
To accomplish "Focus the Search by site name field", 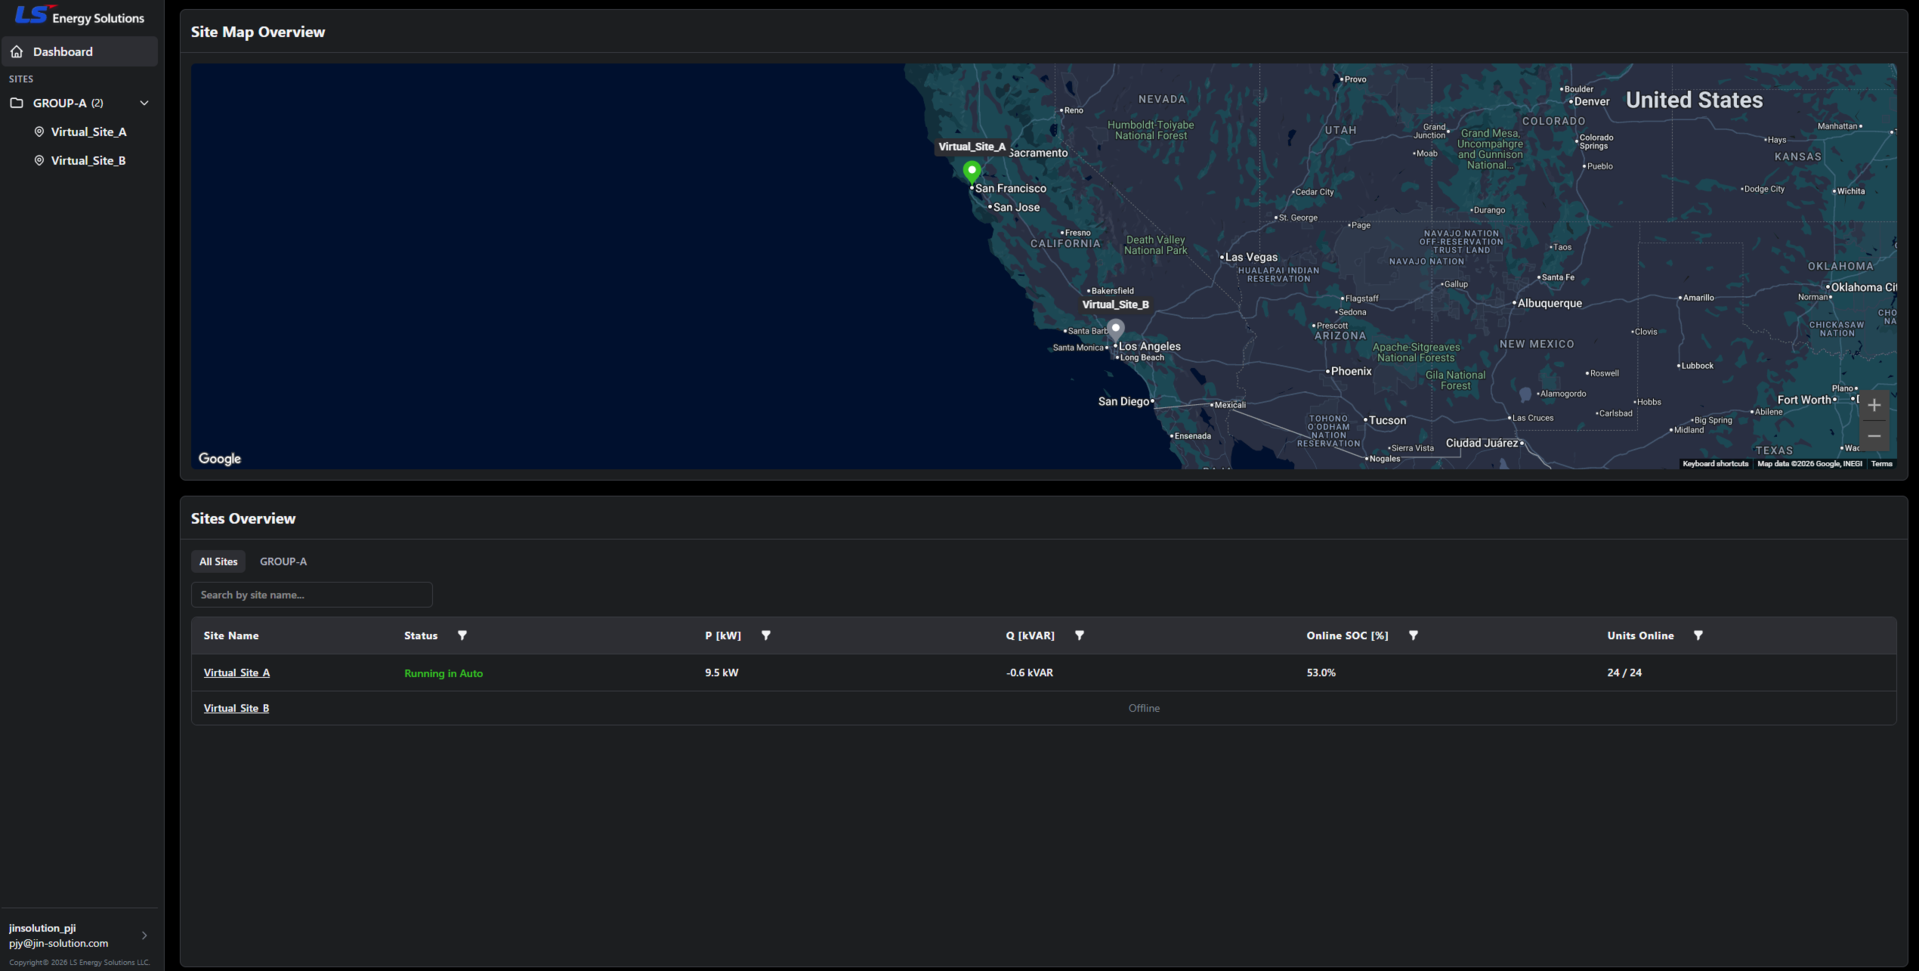I will tap(312, 595).
